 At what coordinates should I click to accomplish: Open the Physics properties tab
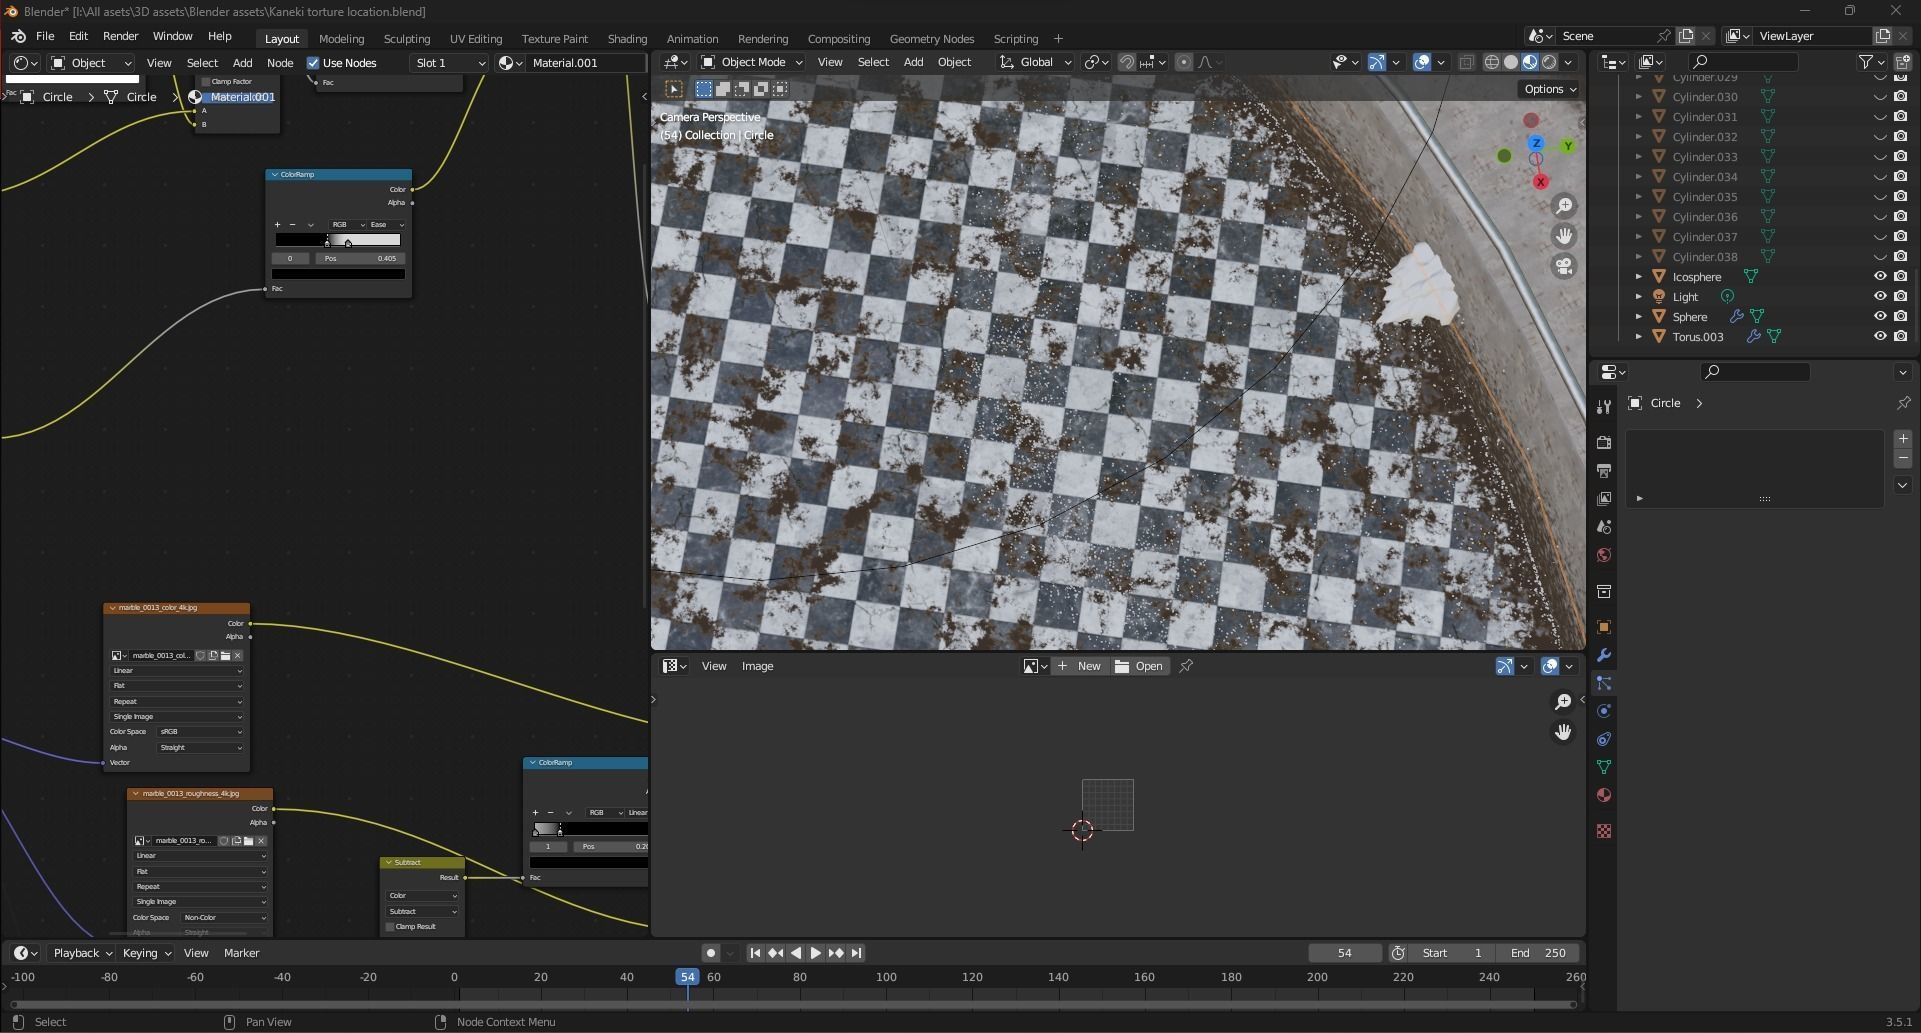(1604, 711)
